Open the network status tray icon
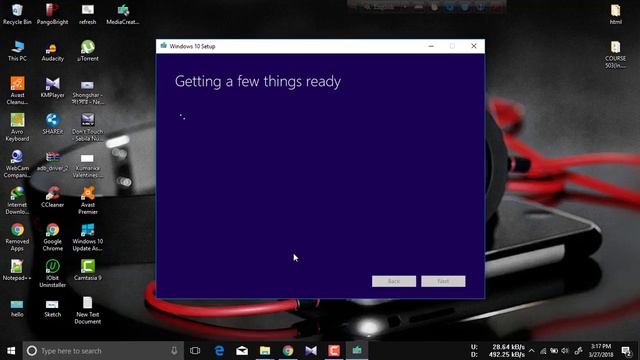This screenshot has width=640, height=360. point(543,351)
